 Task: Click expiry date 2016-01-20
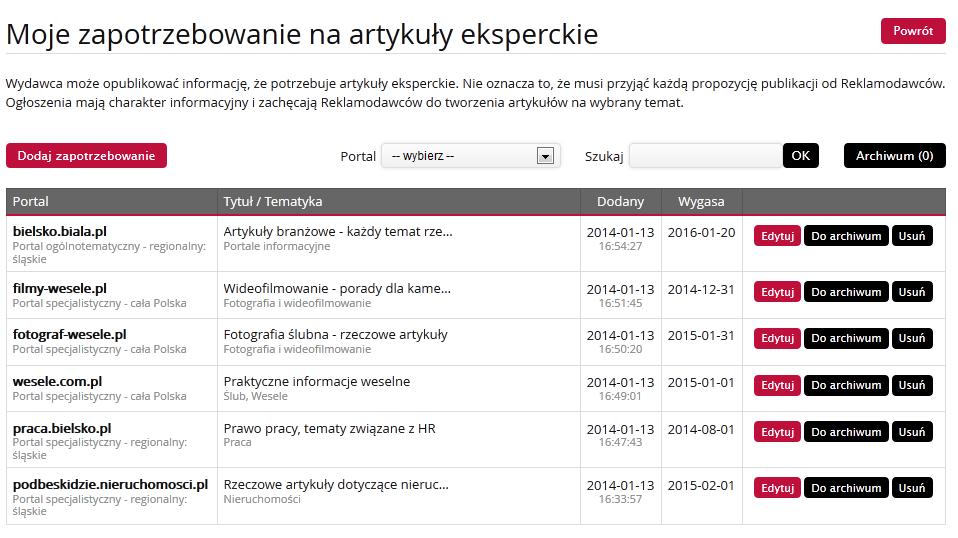[x=701, y=233]
